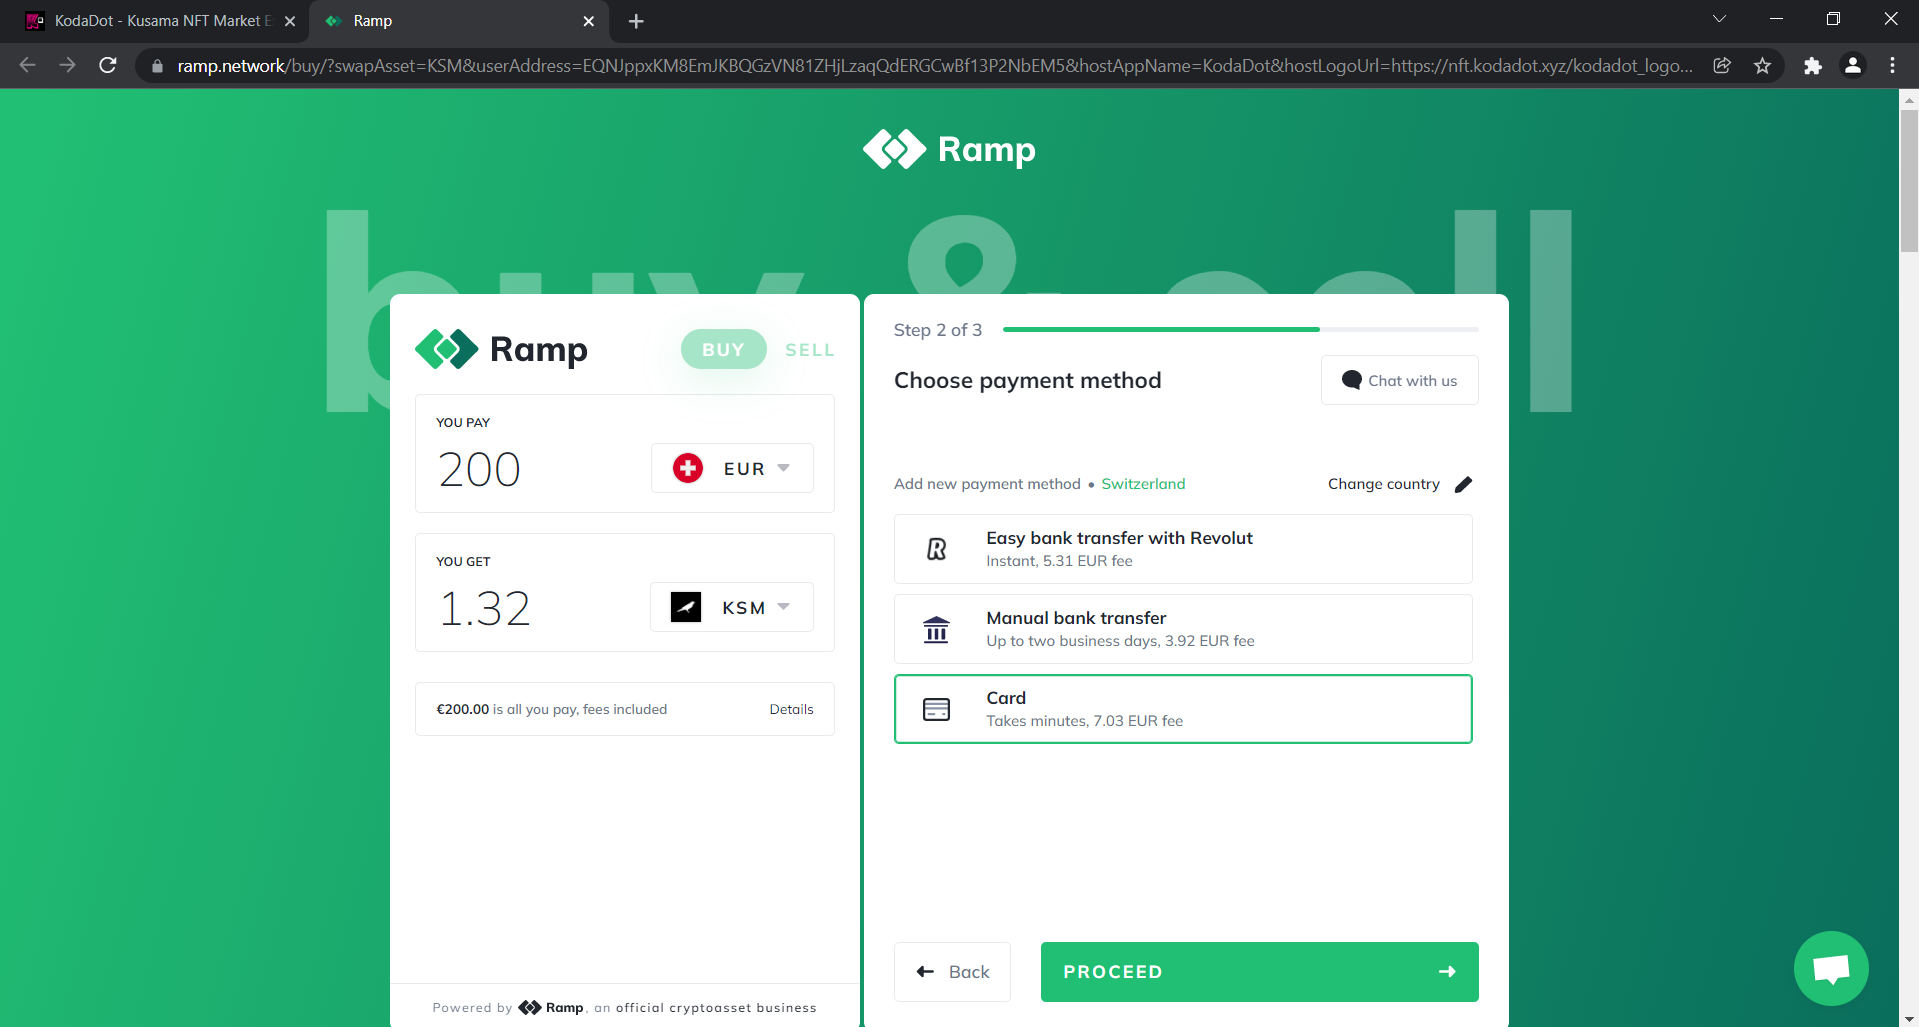The width and height of the screenshot is (1919, 1027).
Task: Switch to the KodaDot browser tab
Action: [160, 21]
